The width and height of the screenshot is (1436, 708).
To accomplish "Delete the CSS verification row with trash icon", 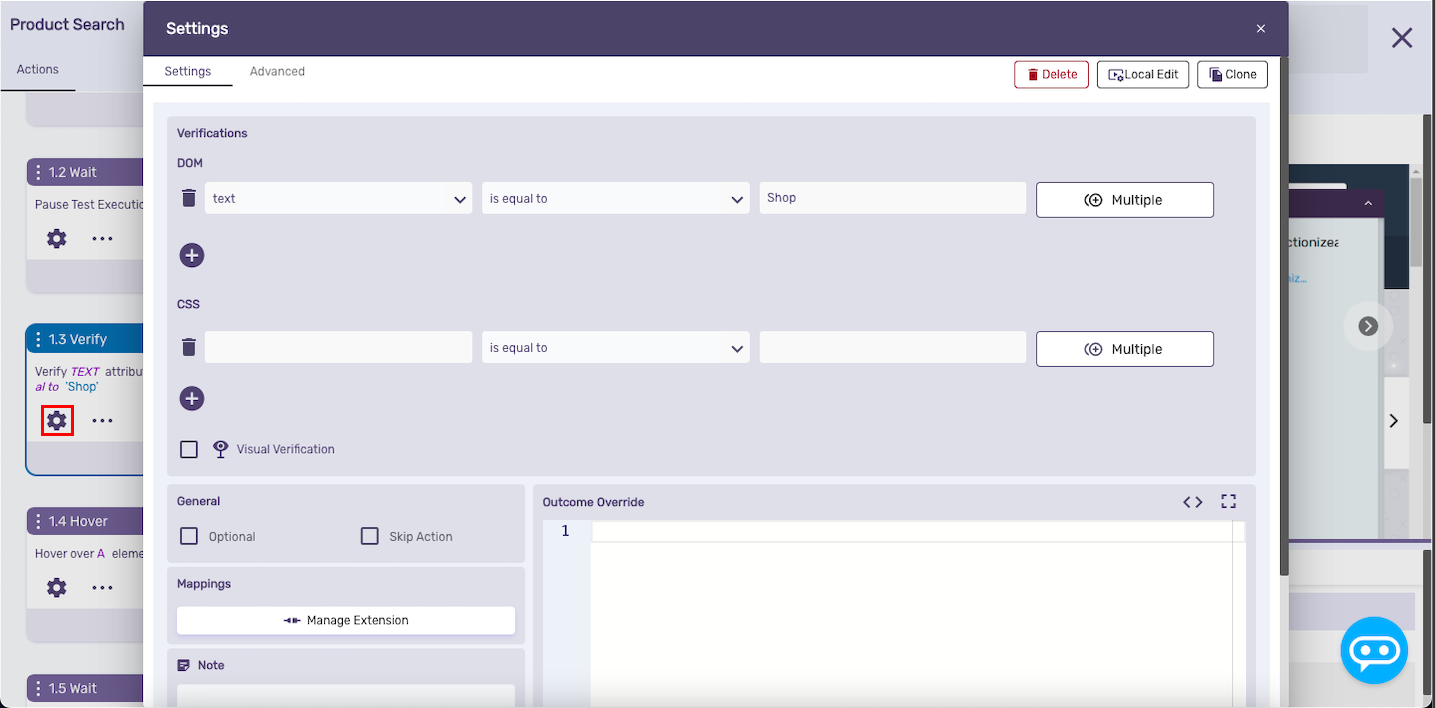I will coord(189,347).
